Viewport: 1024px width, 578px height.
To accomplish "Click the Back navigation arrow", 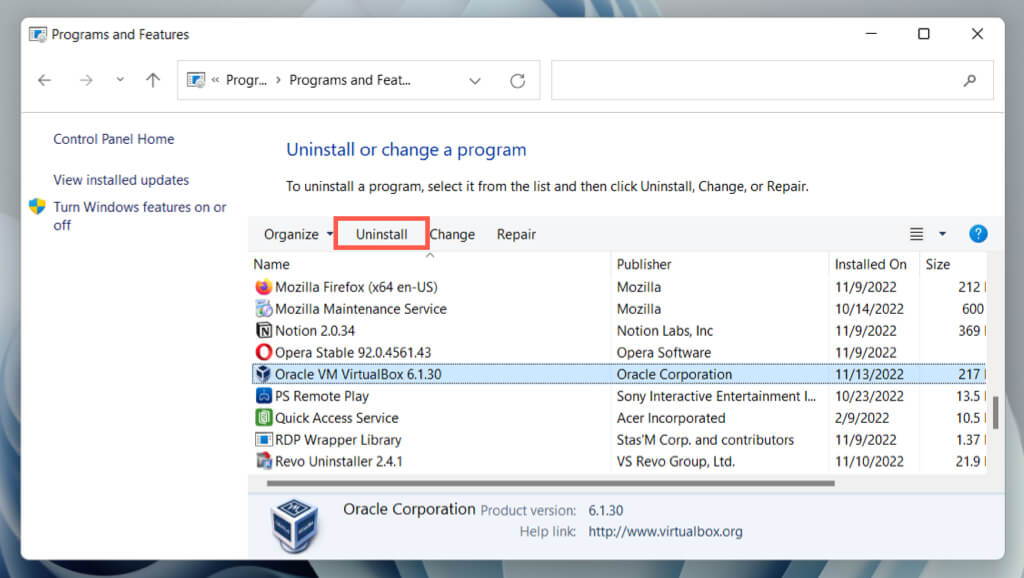I will click(44, 80).
